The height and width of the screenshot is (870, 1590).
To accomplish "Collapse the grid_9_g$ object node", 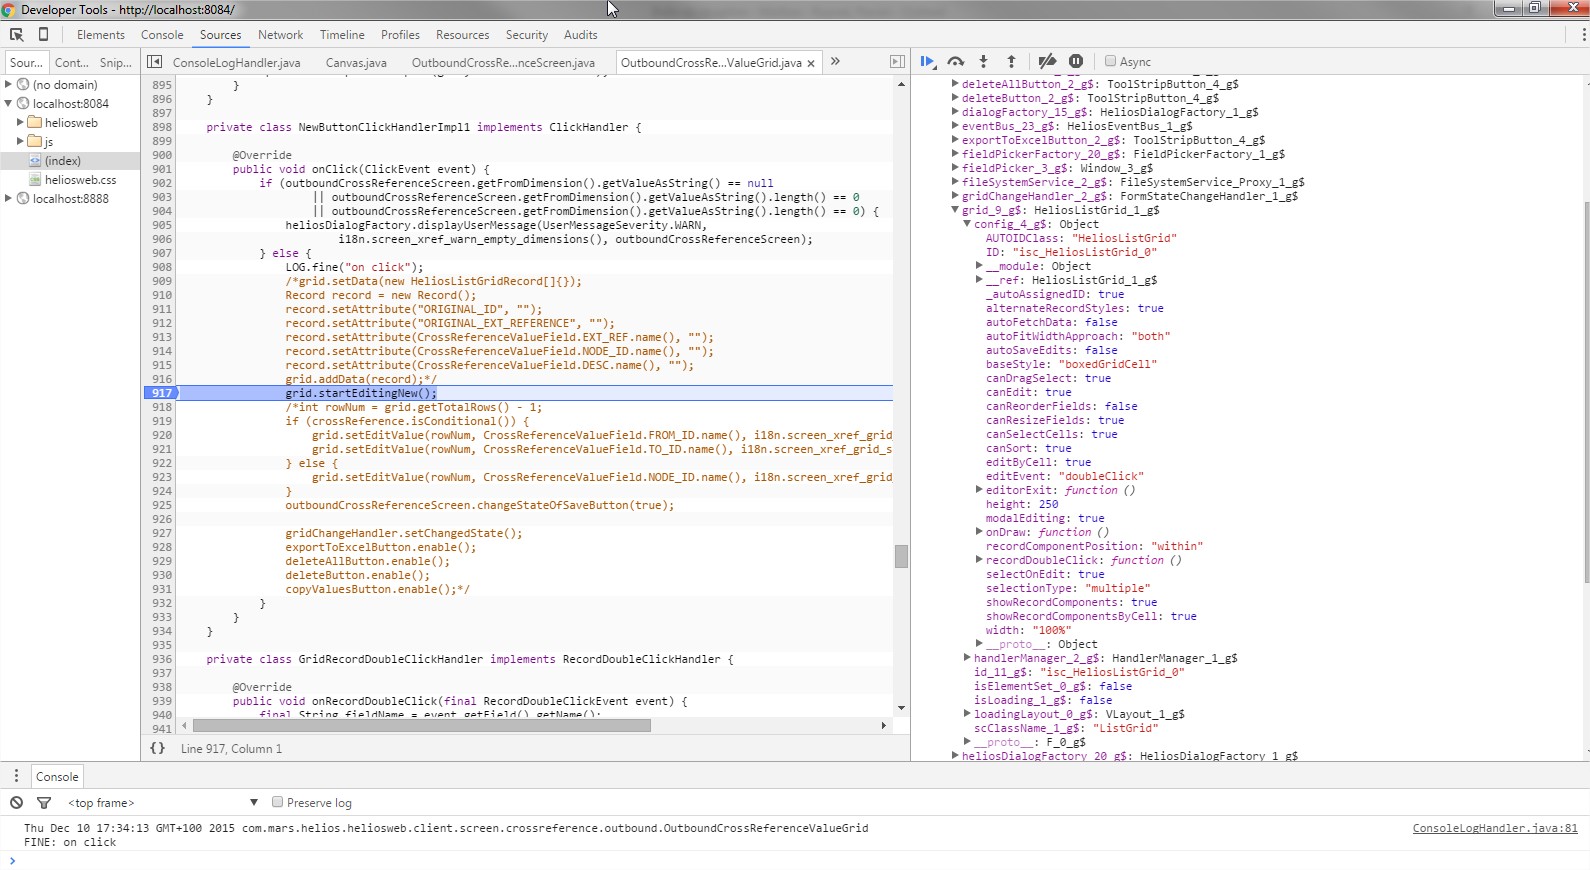I will point(955,210).
